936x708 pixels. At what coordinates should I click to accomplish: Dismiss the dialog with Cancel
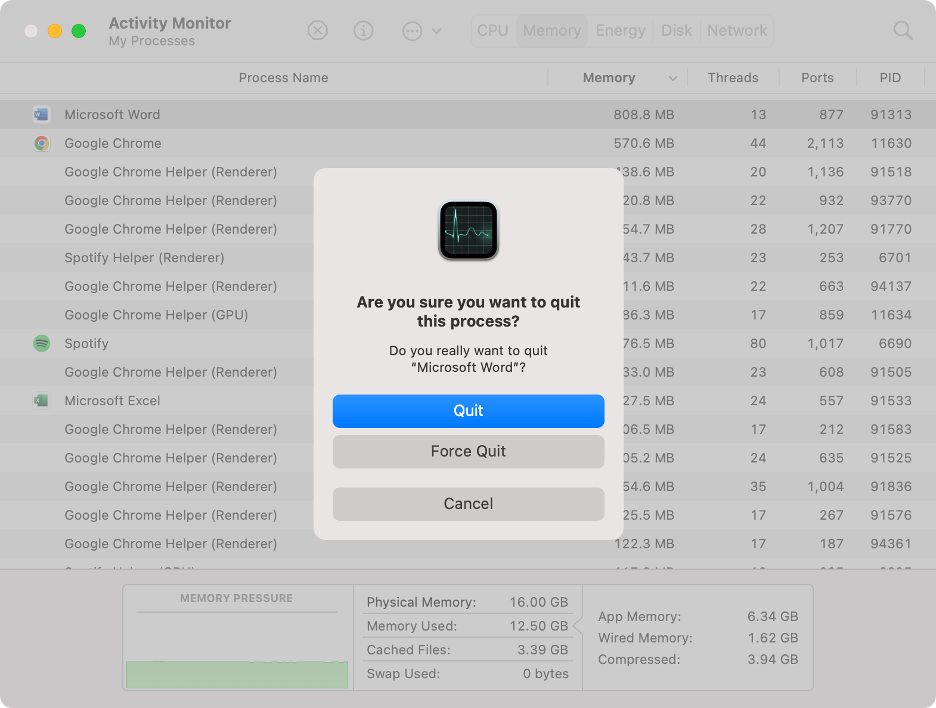click(468, 503)
